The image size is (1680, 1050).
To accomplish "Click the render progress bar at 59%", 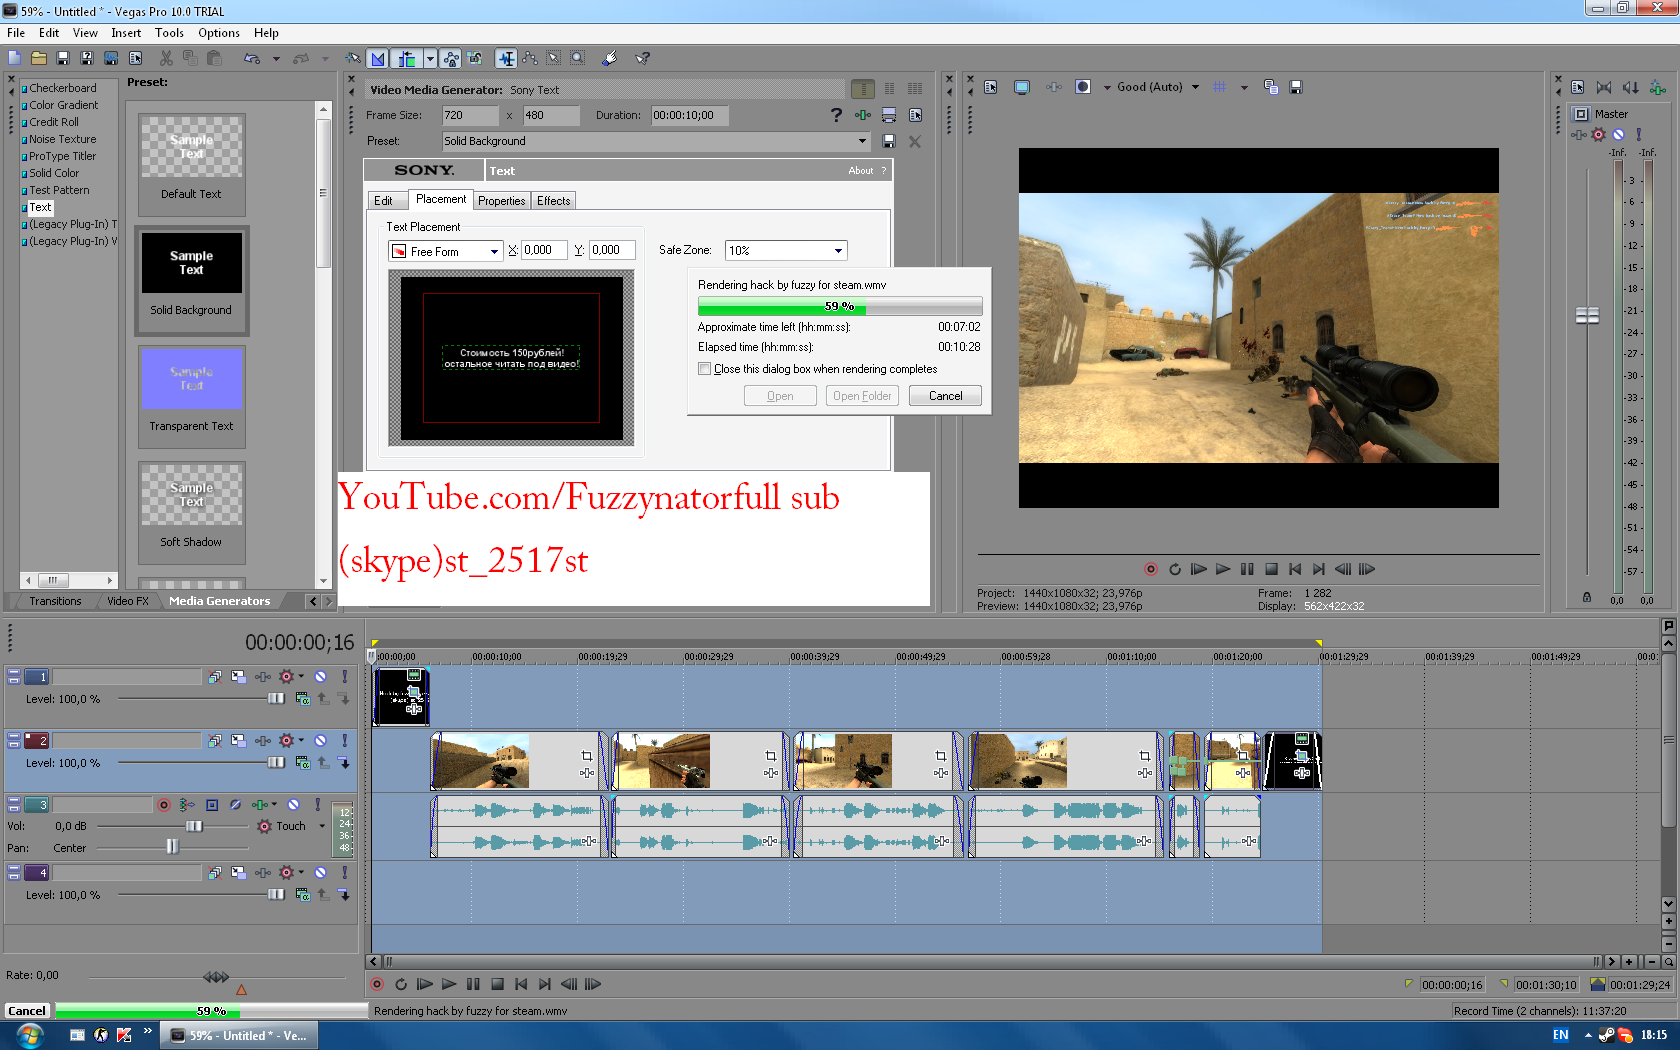I will pyautogui.click(x=840, y=306).
